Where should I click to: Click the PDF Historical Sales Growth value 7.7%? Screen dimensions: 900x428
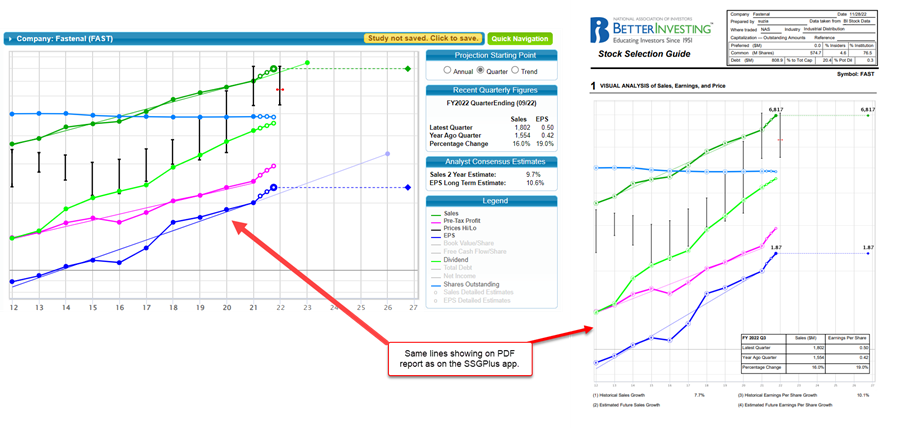coord(700,395)
